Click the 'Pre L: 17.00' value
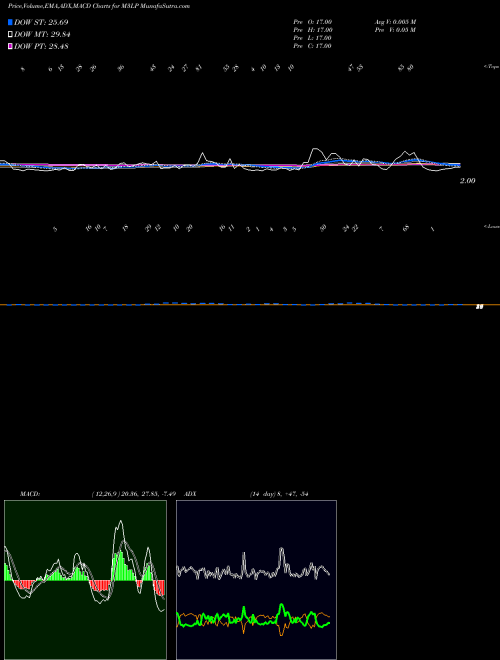500x660 pixels. (x=312, y=38)
